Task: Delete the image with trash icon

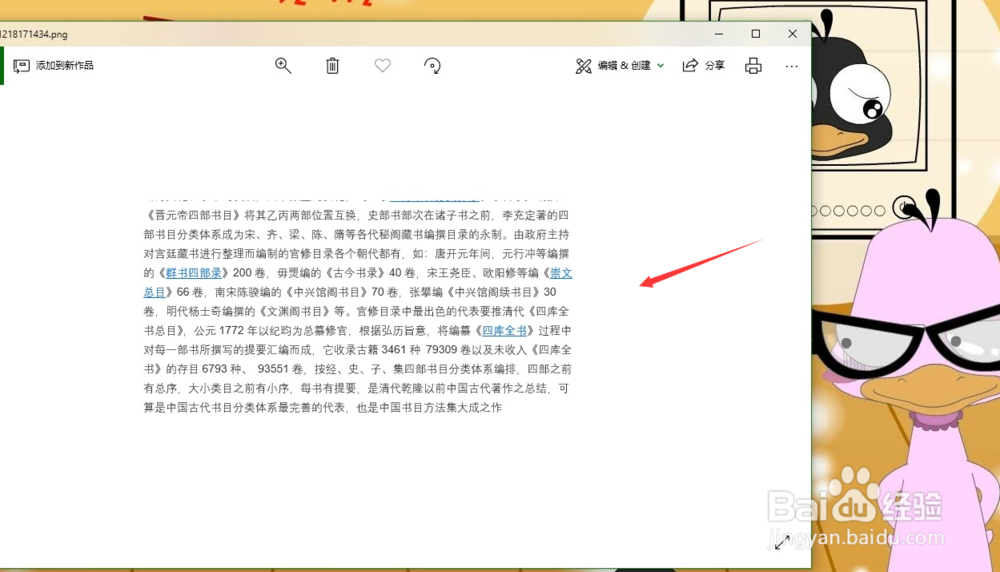Action: (x=332, y=66)
